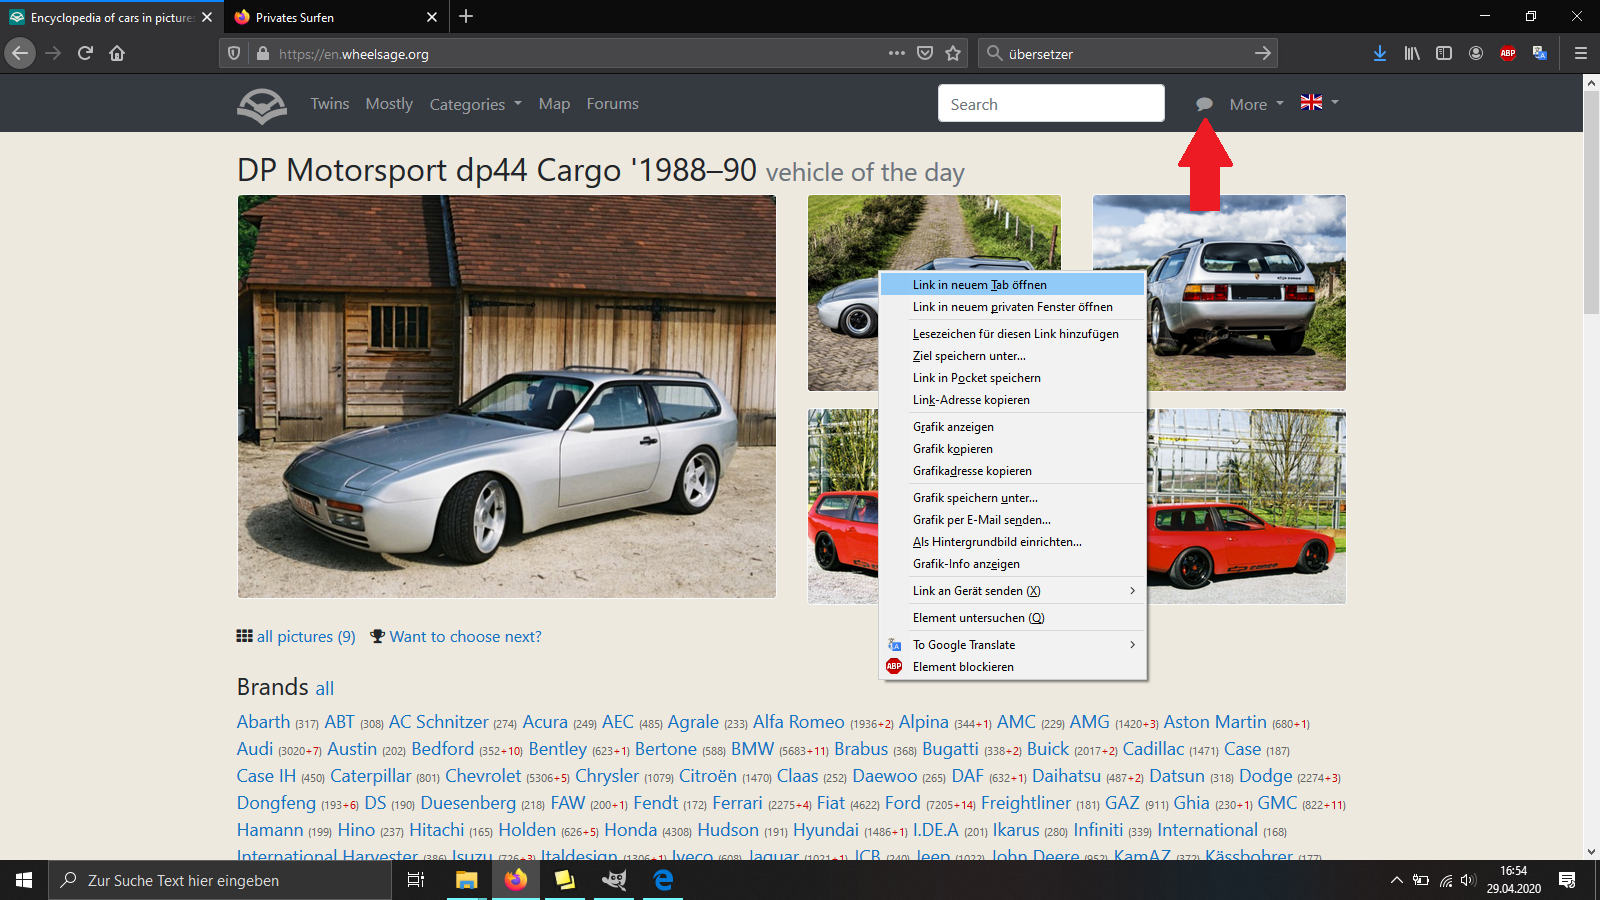
Task: Open Task View on the taskbar
Action: [x=416, y=880]
